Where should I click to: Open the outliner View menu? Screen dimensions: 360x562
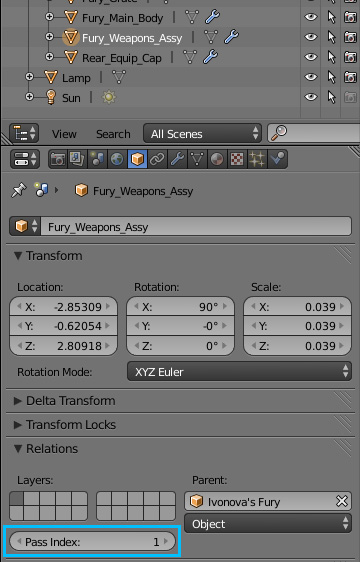click(64, 134)
